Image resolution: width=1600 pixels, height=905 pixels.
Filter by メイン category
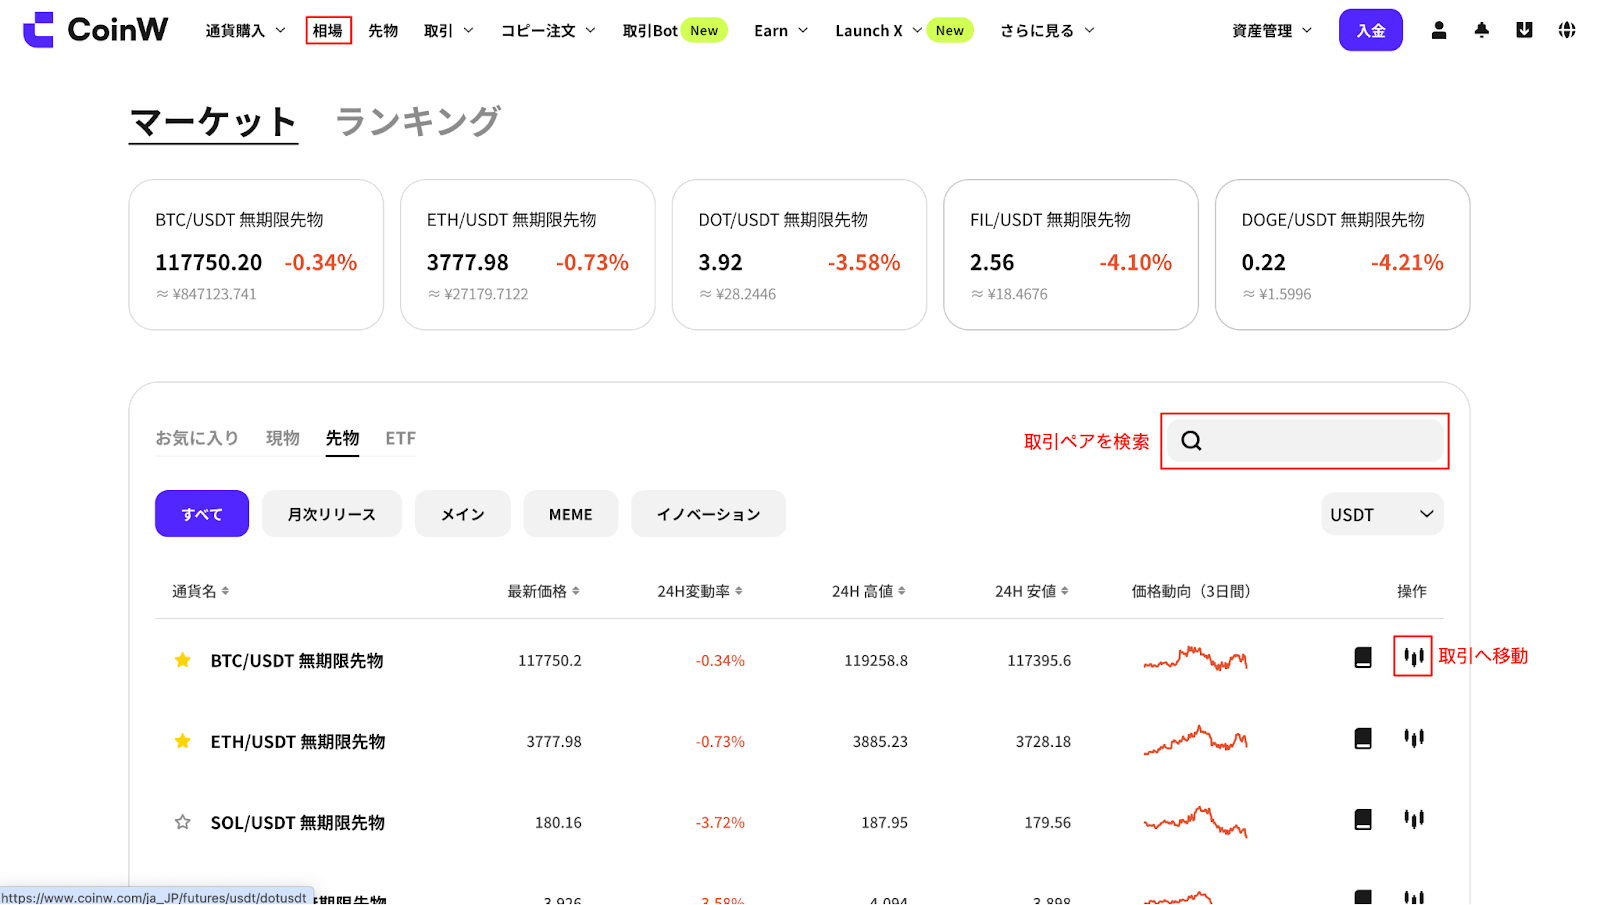463,514
